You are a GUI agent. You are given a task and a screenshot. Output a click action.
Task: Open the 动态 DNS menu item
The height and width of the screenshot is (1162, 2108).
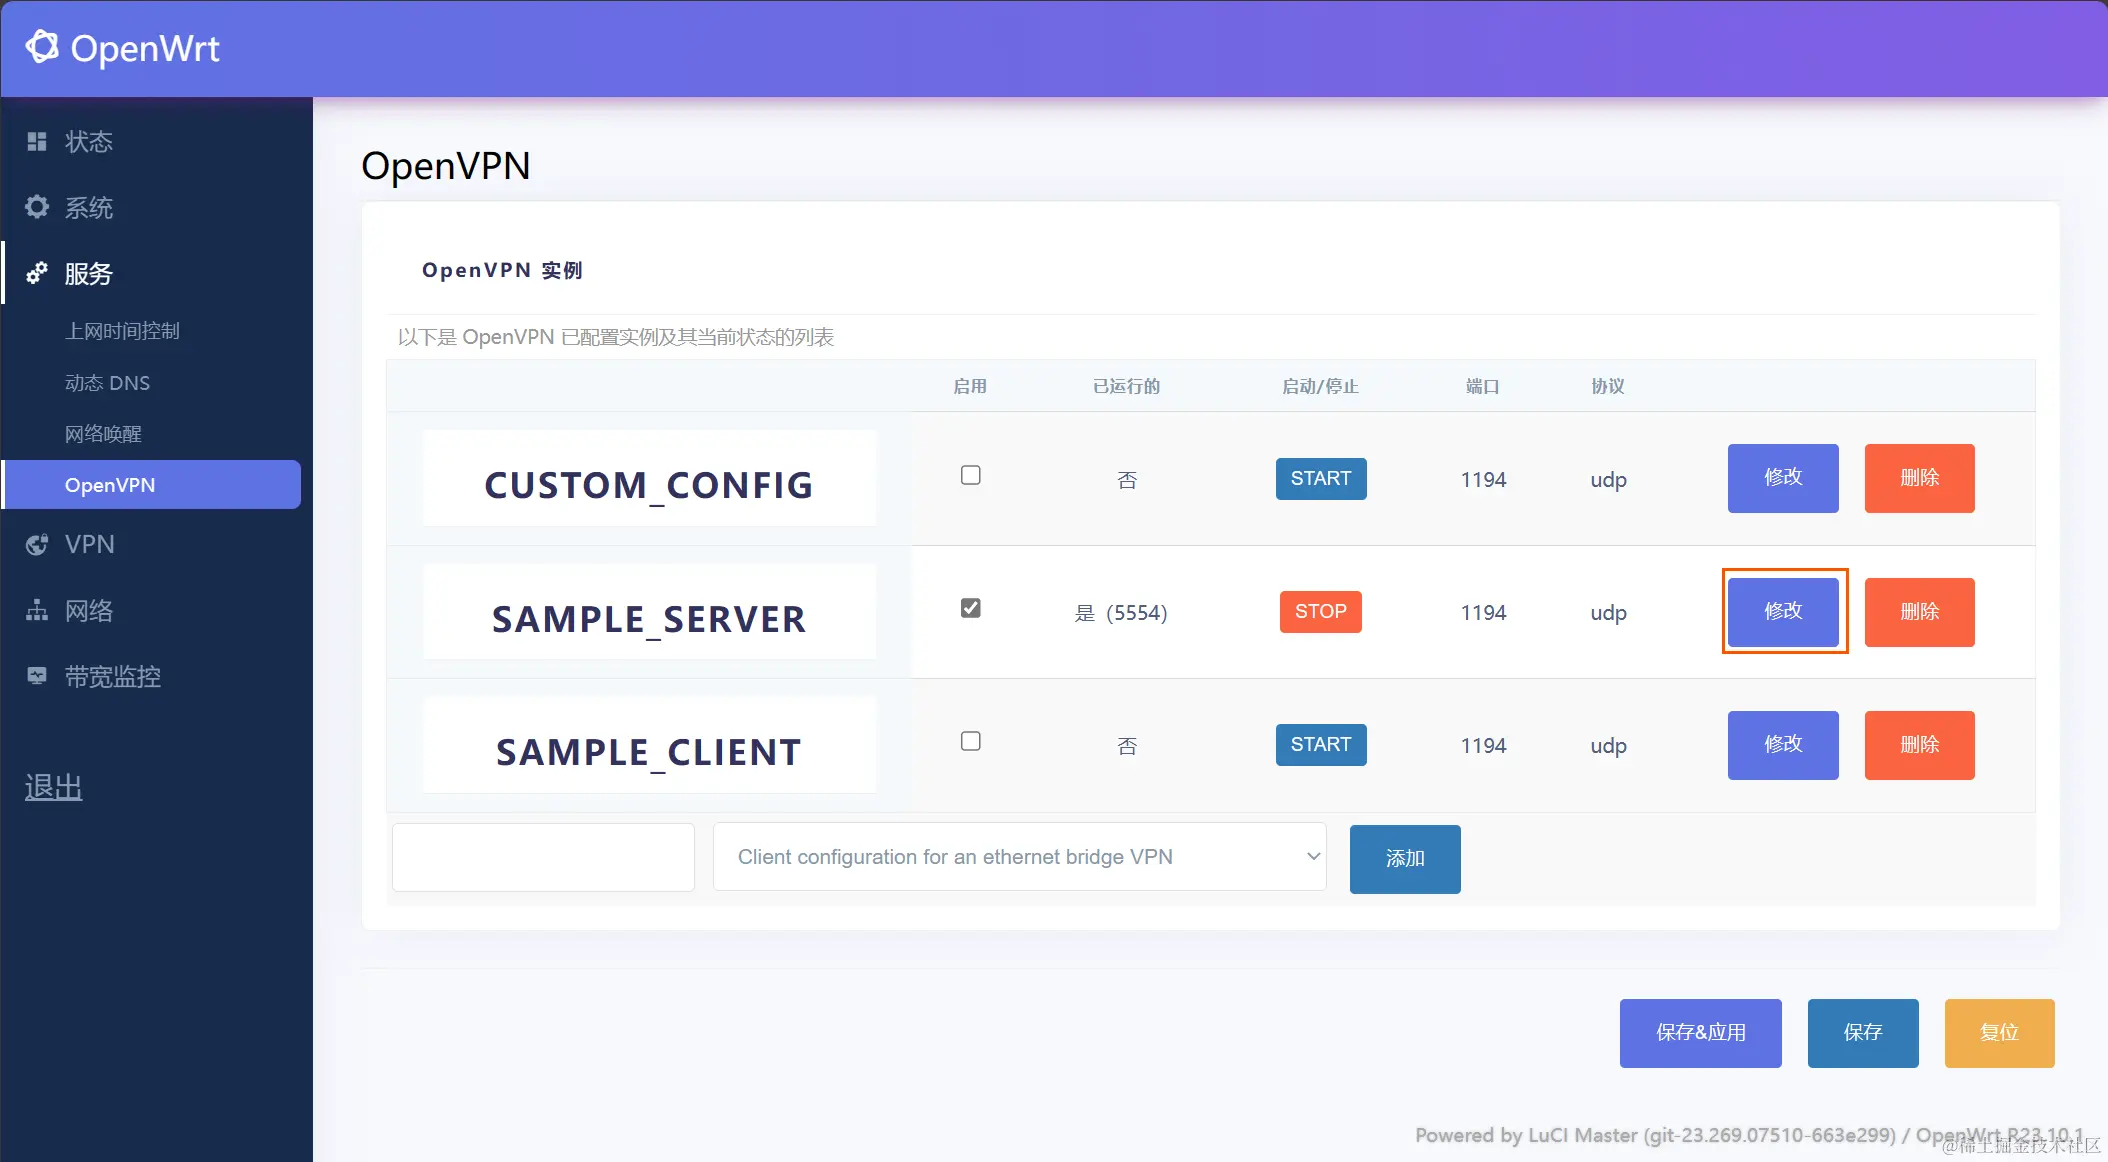(x=107, y=383)
